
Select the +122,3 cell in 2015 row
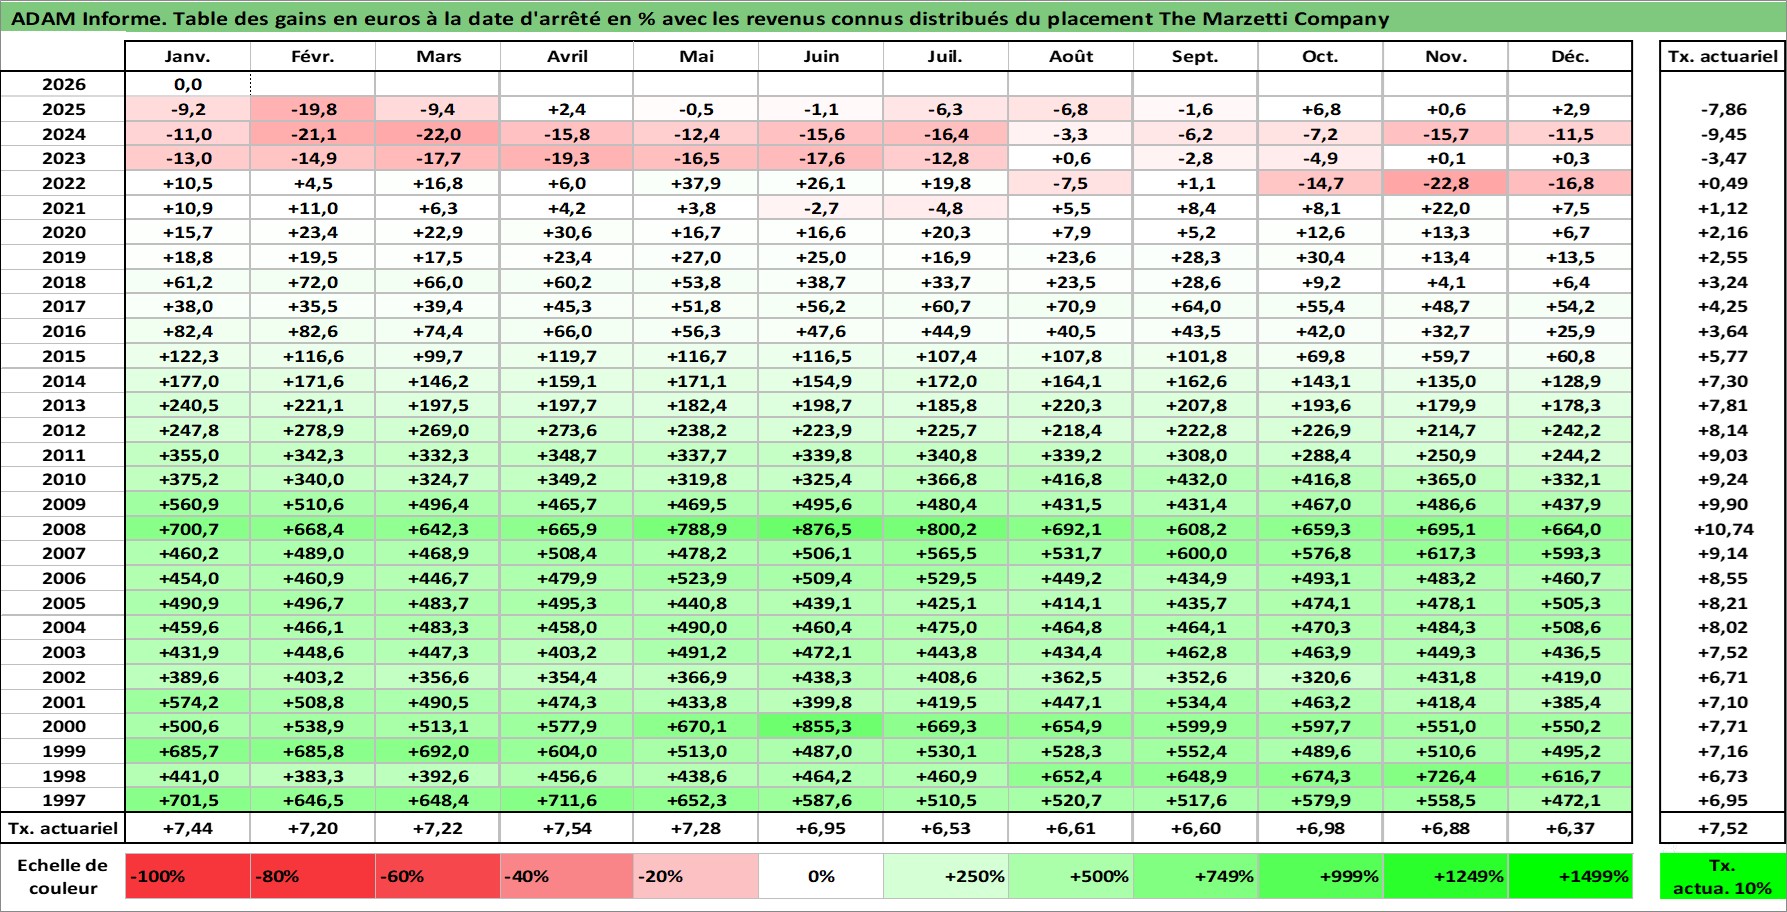[x=188, y=356]
